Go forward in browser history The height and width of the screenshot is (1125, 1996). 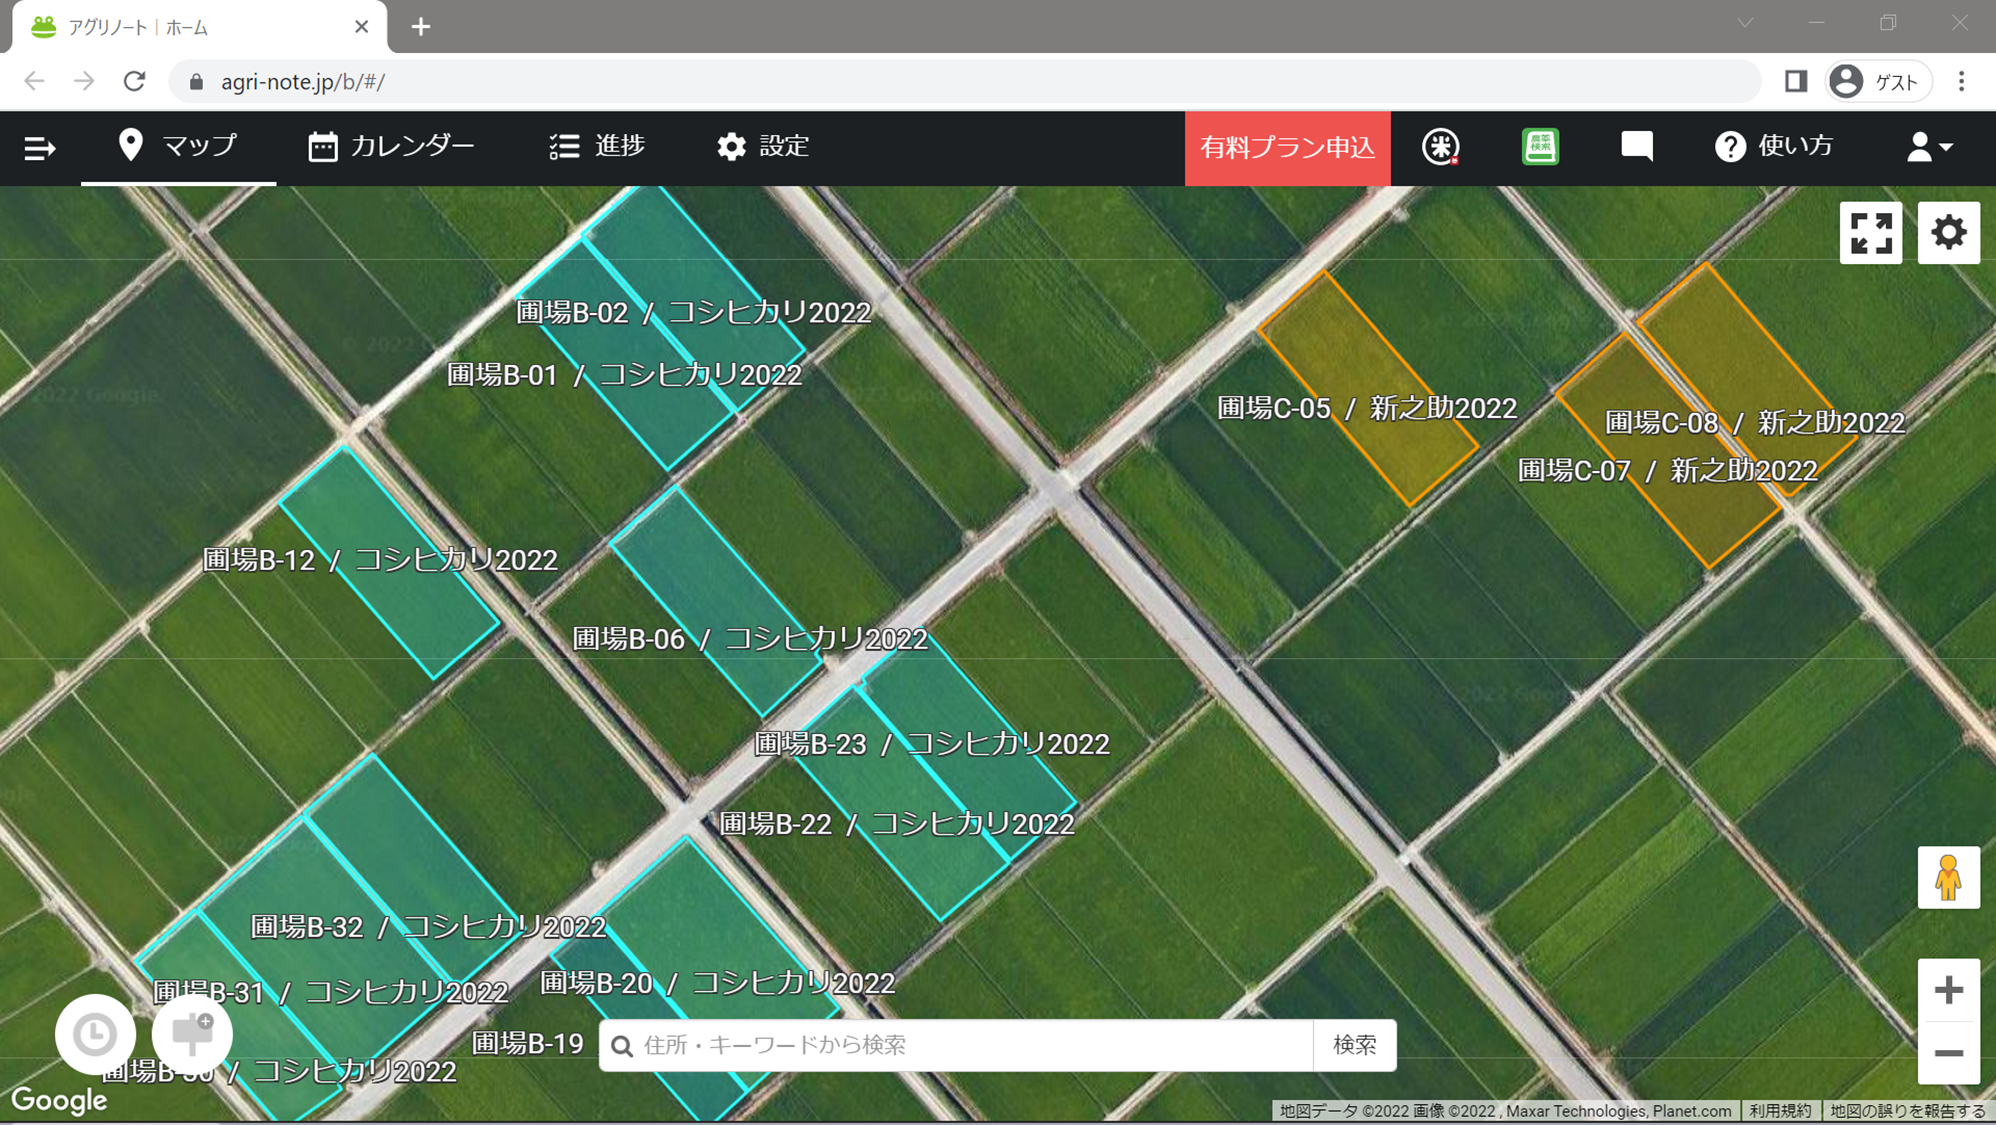click(x=84, y=81)
